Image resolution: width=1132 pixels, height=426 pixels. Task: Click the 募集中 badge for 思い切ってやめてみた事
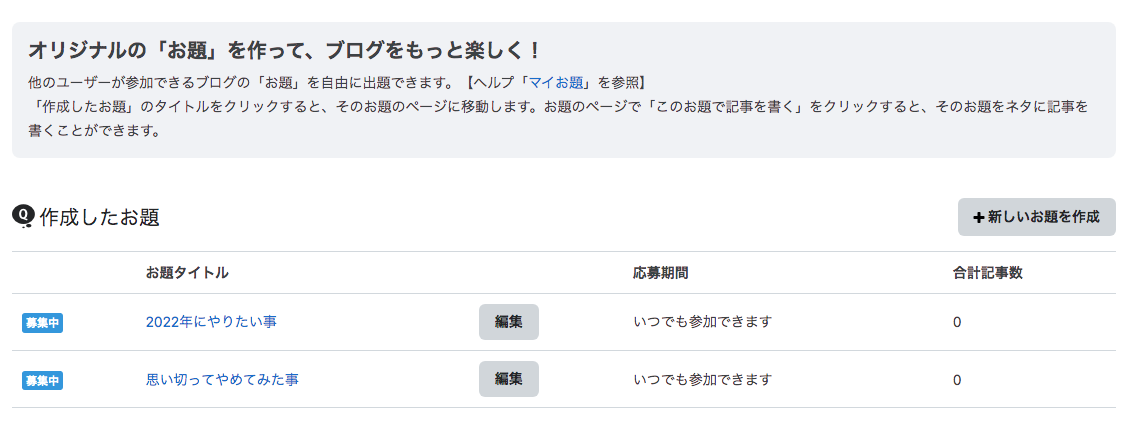pos(43,381)
